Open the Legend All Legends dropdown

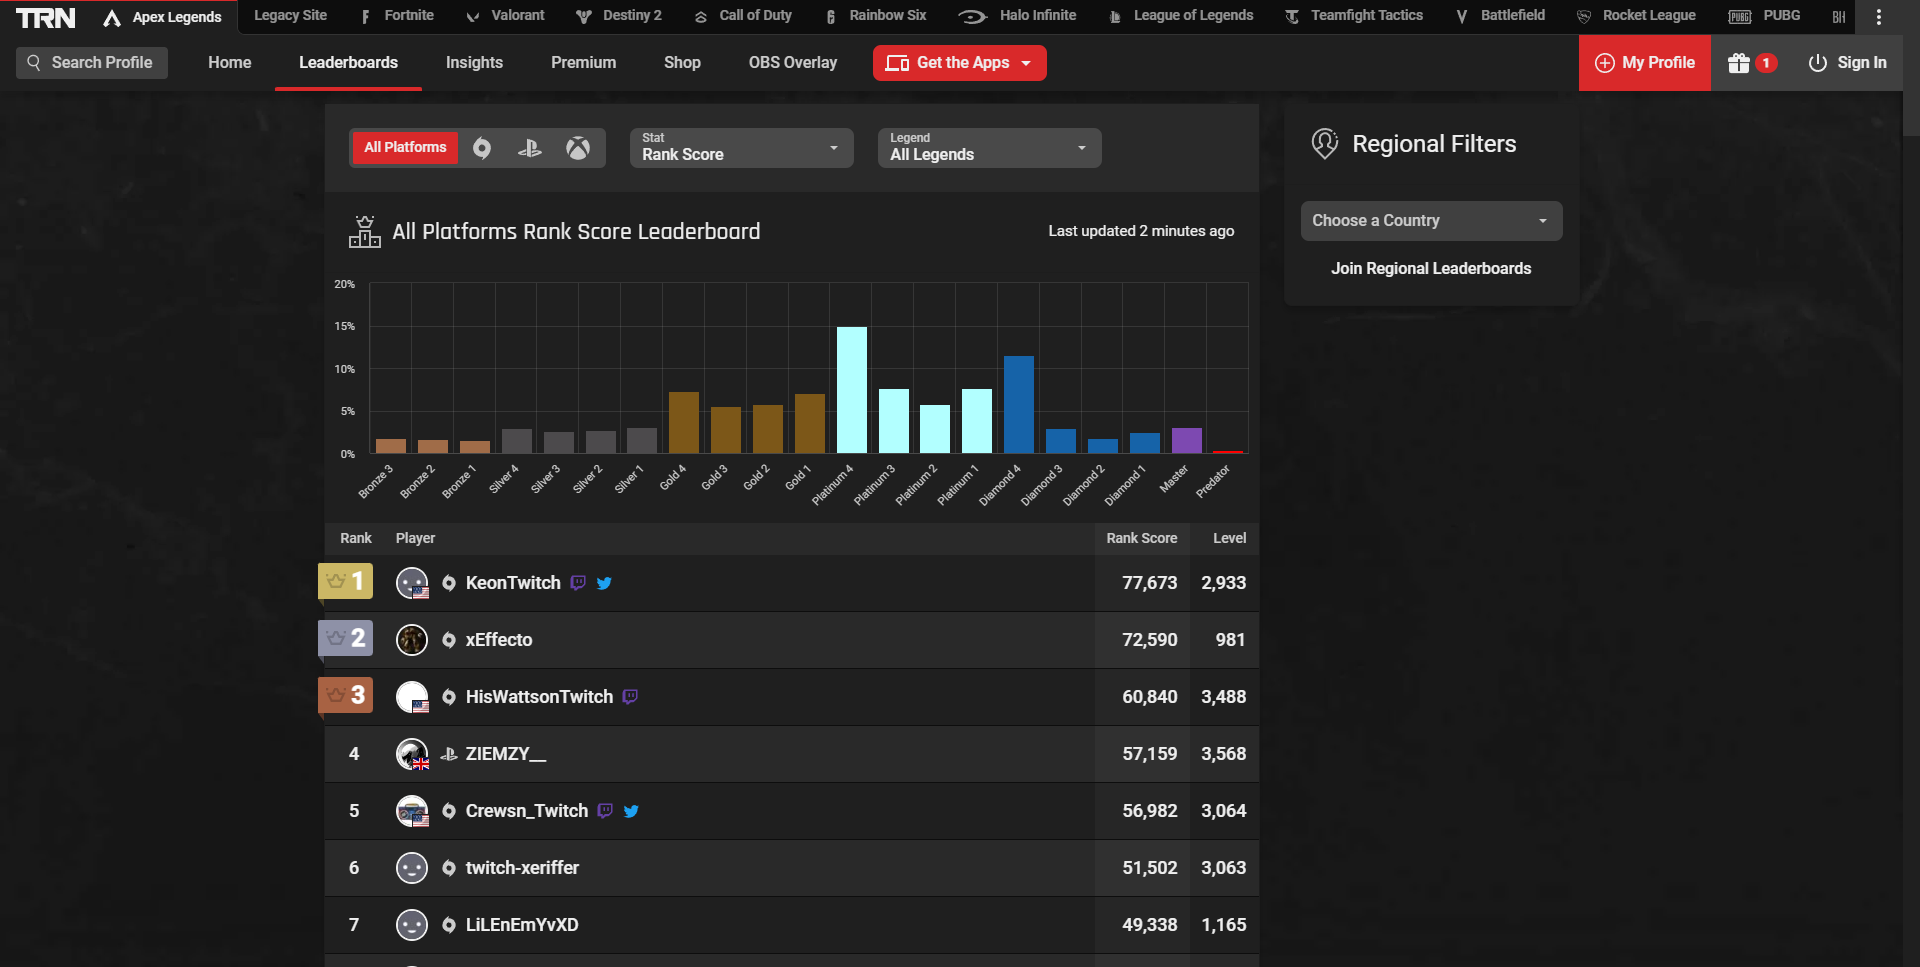tap(989, 148)
